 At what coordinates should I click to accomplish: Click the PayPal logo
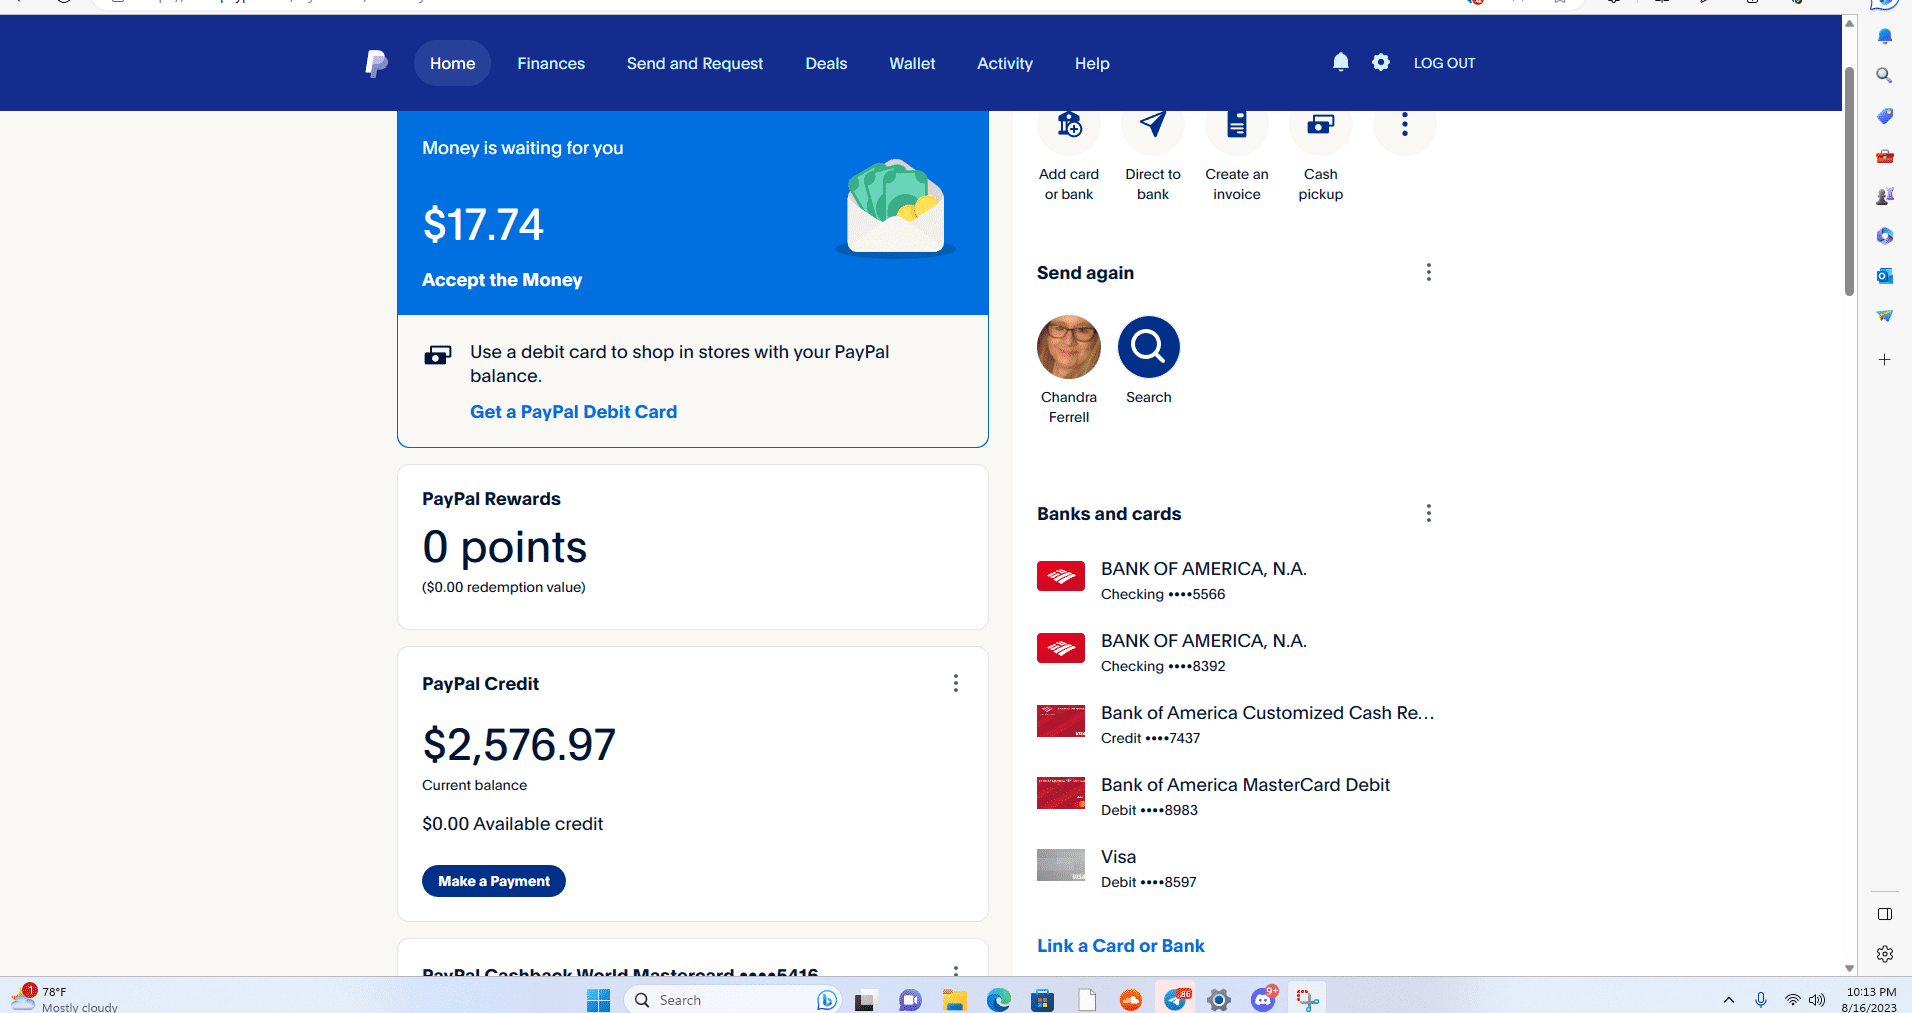coord(376,63)
